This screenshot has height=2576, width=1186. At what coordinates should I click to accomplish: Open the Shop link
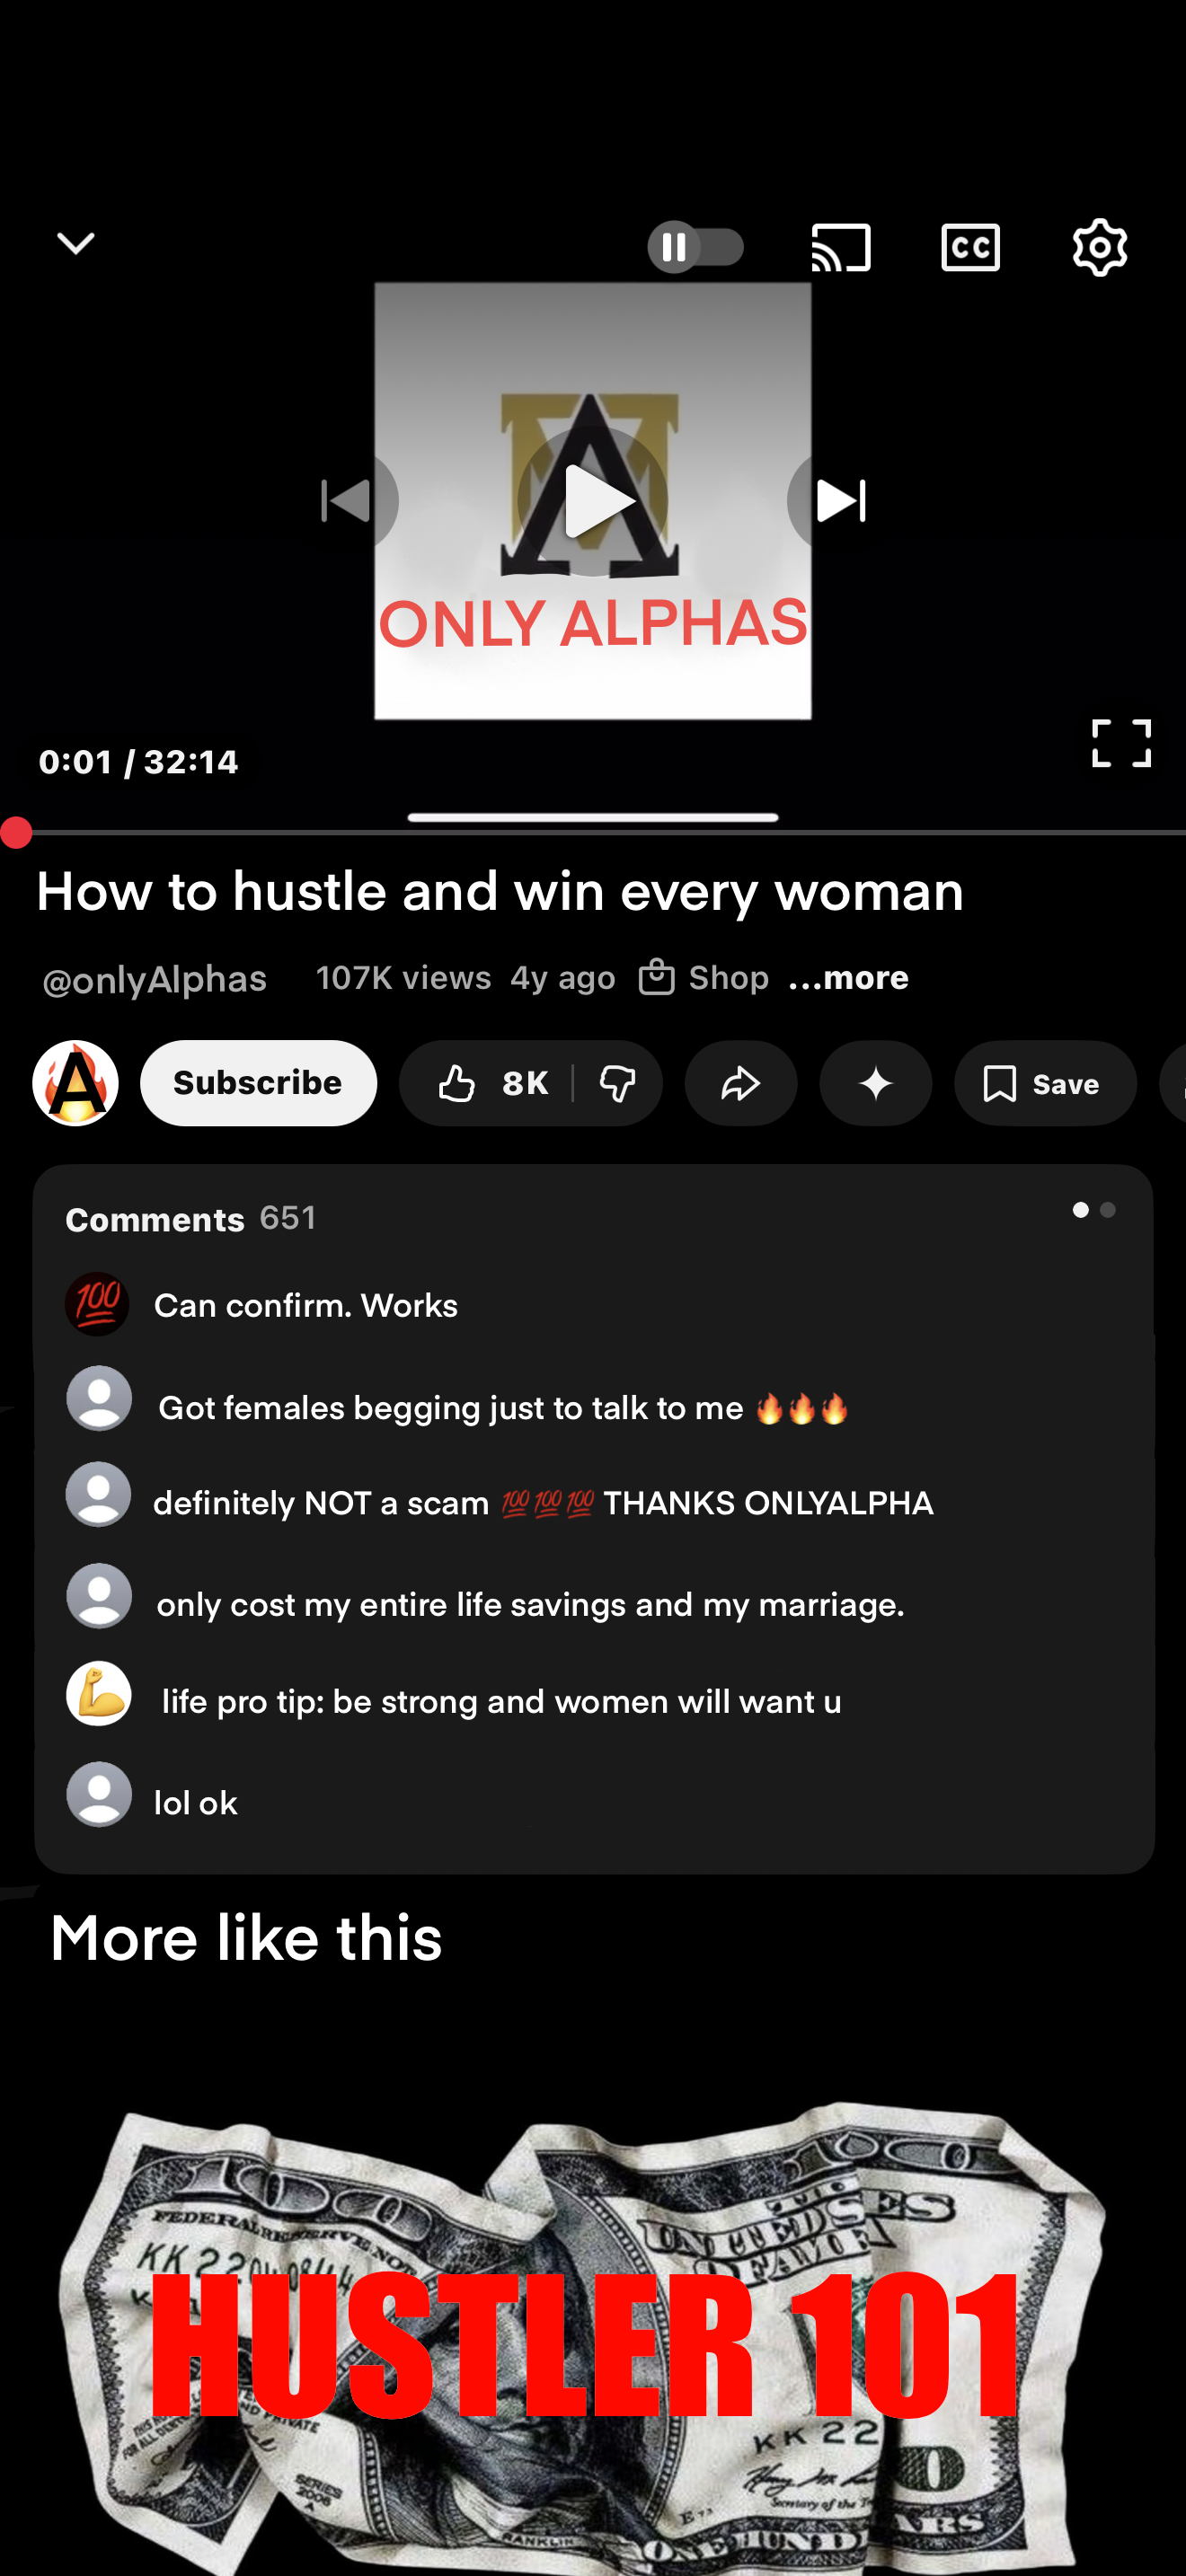point(704,977)
